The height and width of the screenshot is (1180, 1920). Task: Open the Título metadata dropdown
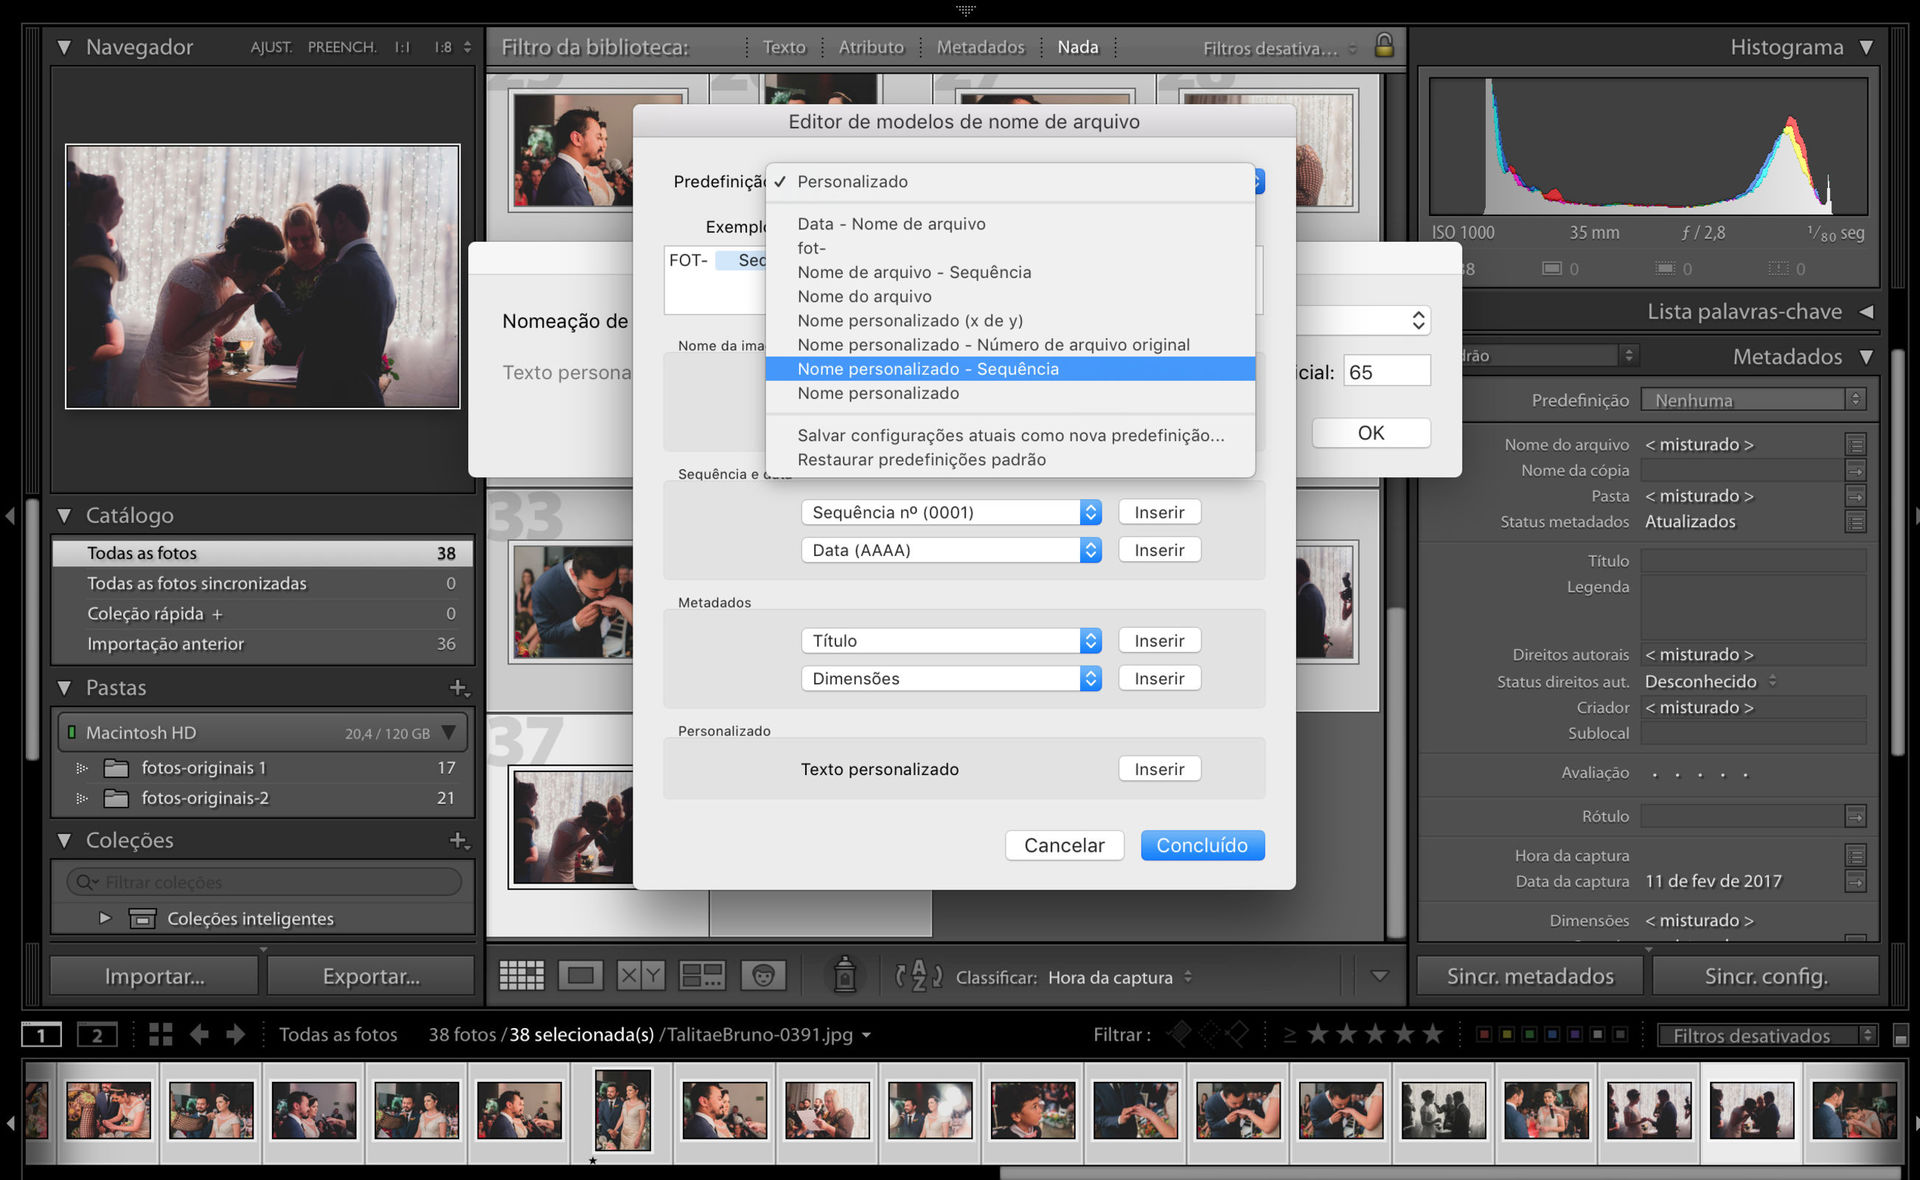point(951,640)
